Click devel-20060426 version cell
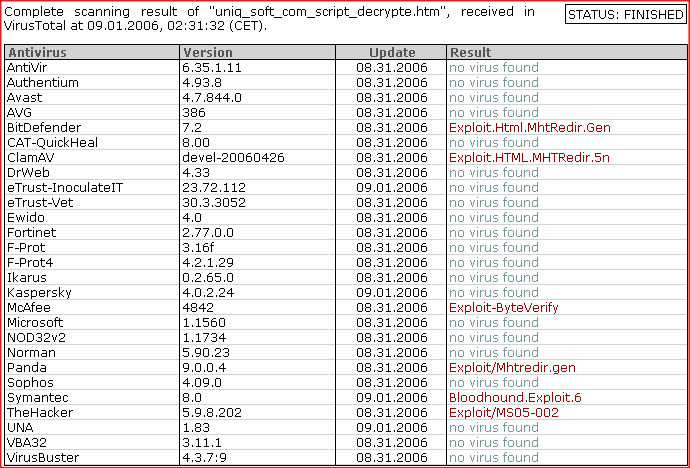The image size is (690, 468). (233, 157)
